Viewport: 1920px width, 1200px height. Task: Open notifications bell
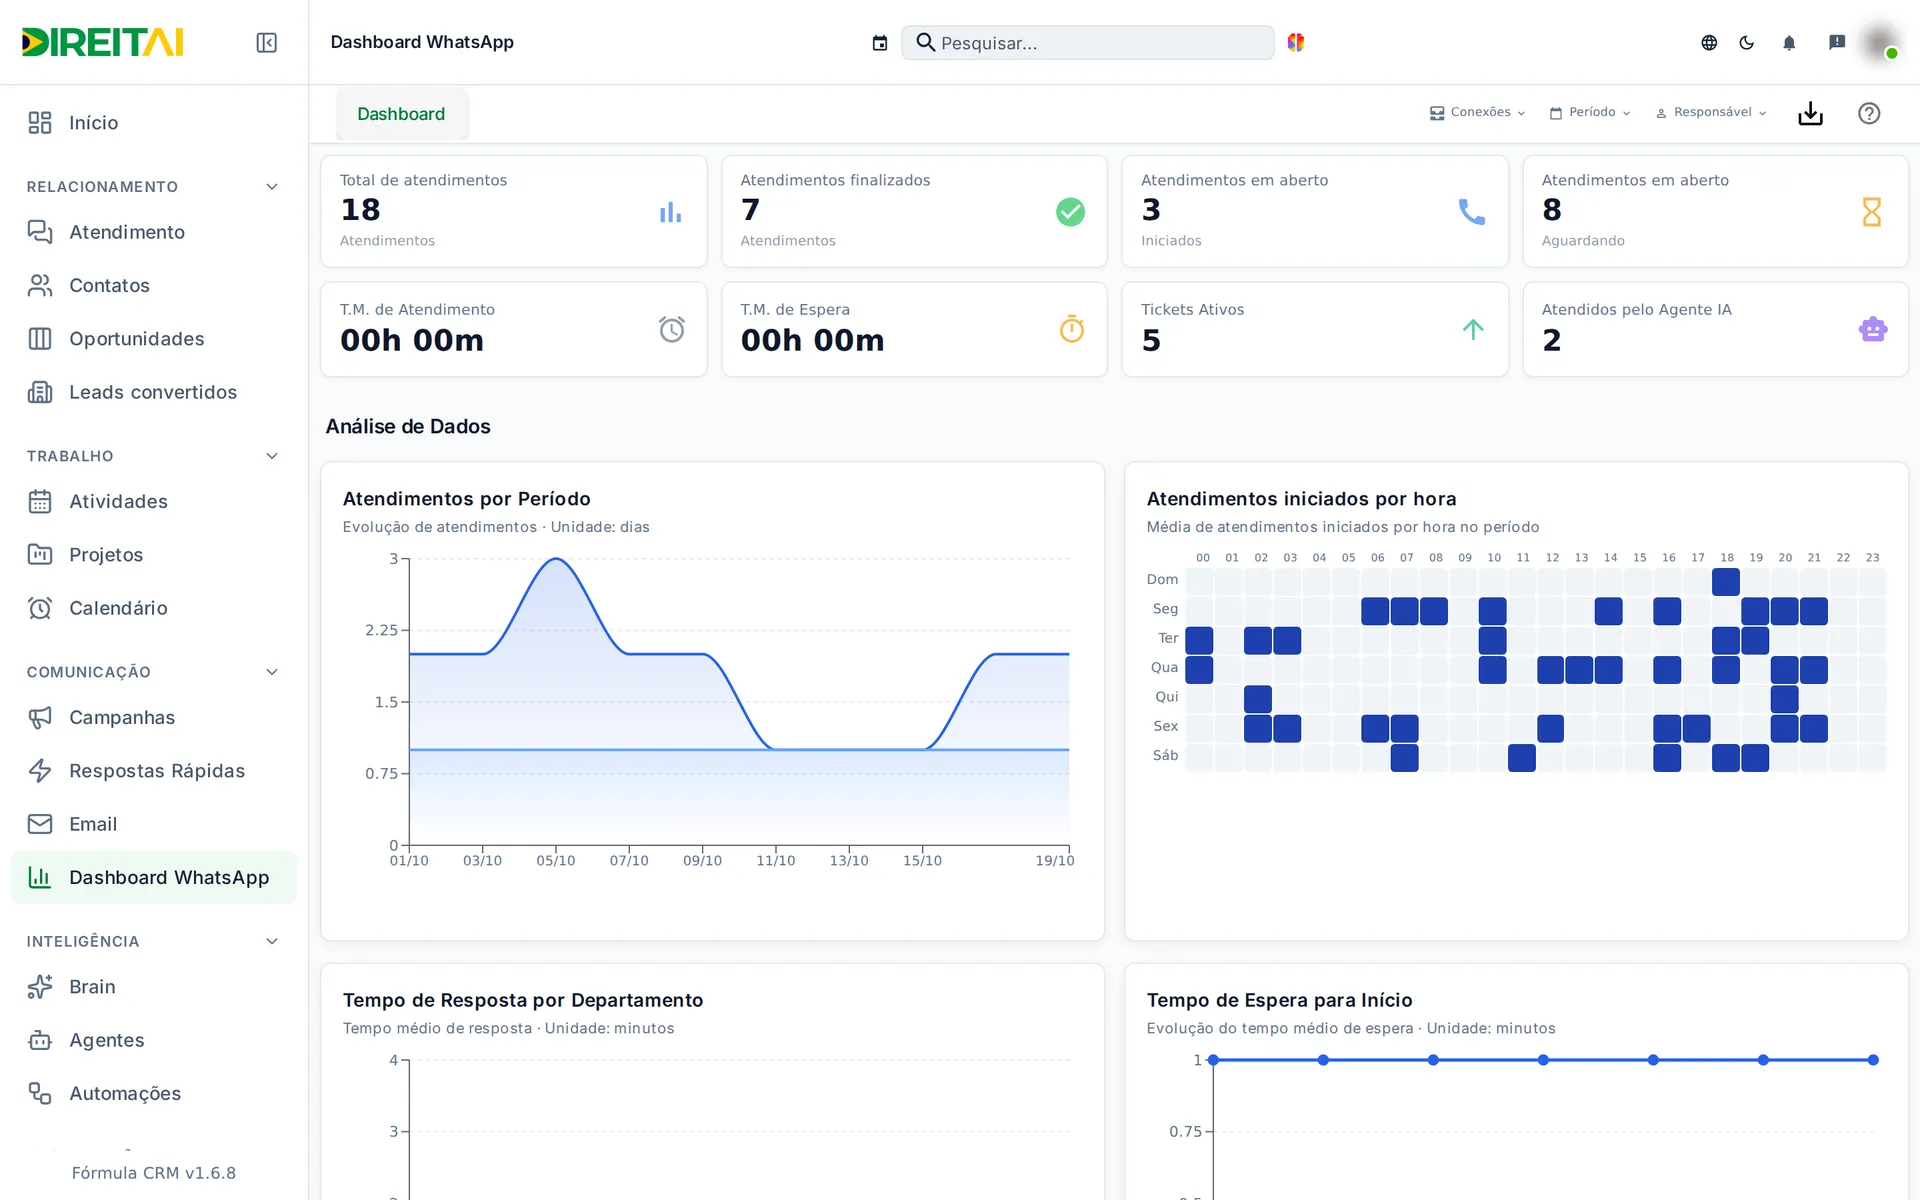pyautogui.click(x=1789, y=42)
